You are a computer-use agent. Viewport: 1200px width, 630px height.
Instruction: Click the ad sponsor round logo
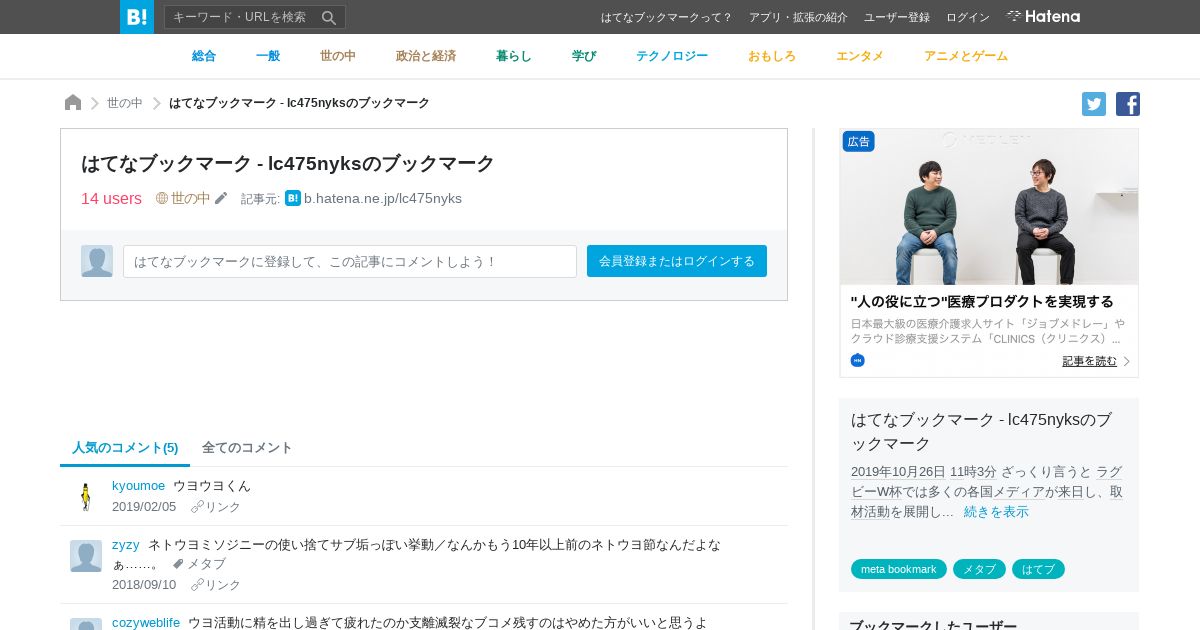point(858,360)
